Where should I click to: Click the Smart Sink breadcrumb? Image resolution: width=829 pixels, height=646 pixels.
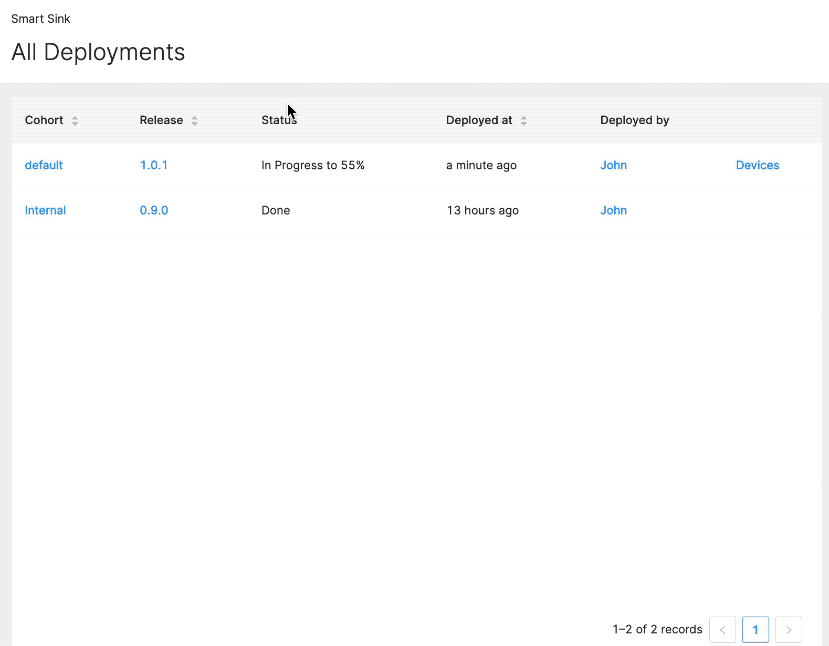point(41,19)
